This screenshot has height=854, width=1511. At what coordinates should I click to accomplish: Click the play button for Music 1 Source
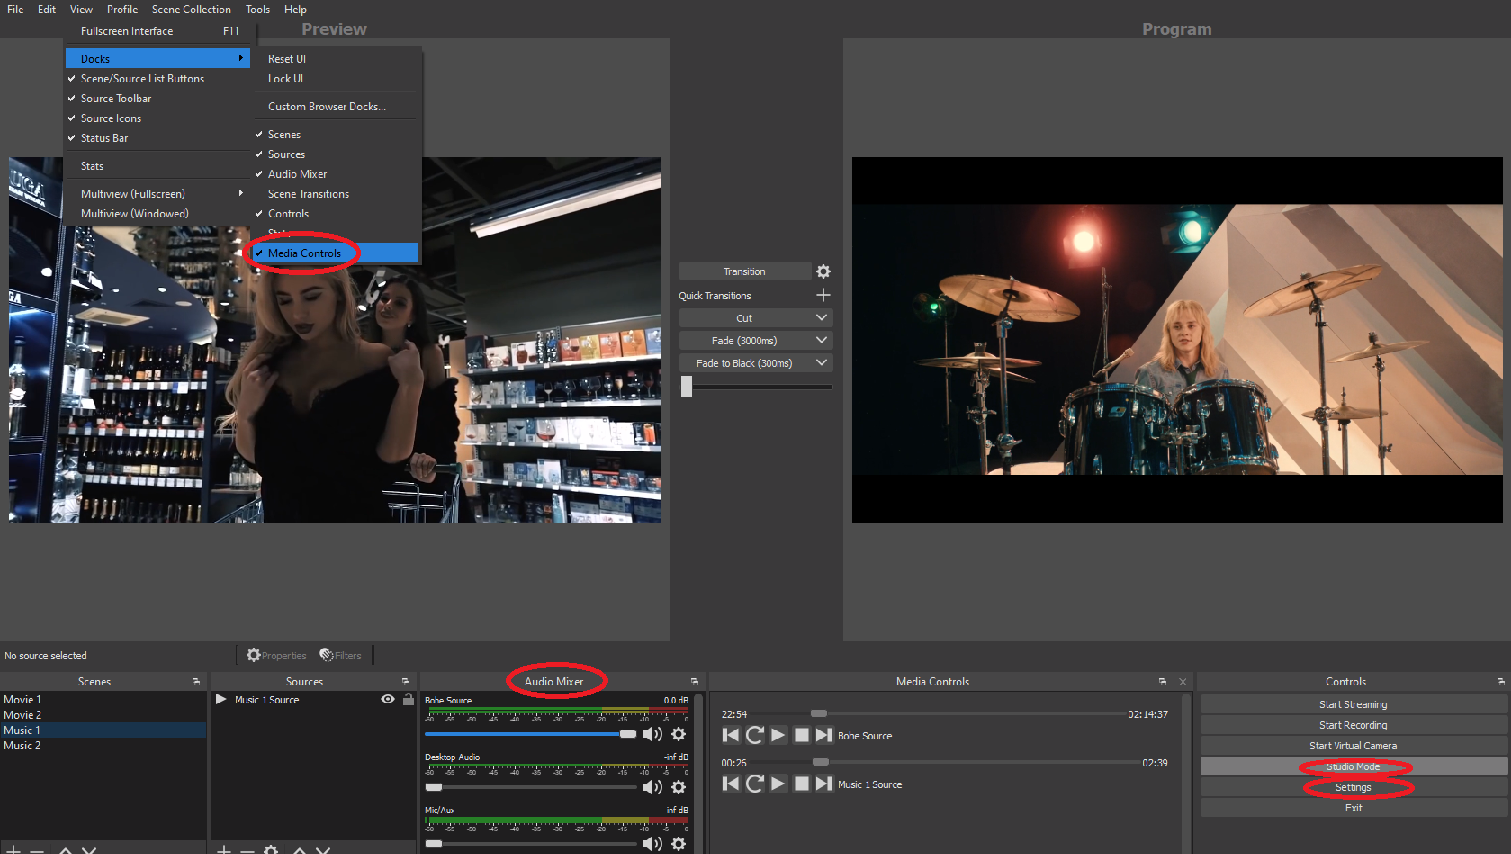(778, 784)
